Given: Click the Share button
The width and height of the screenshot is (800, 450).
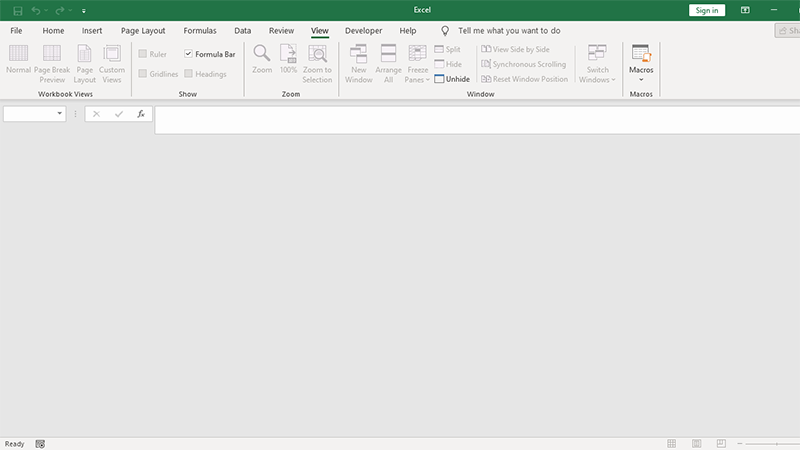Looking at the screenshot, I should 788,31.
